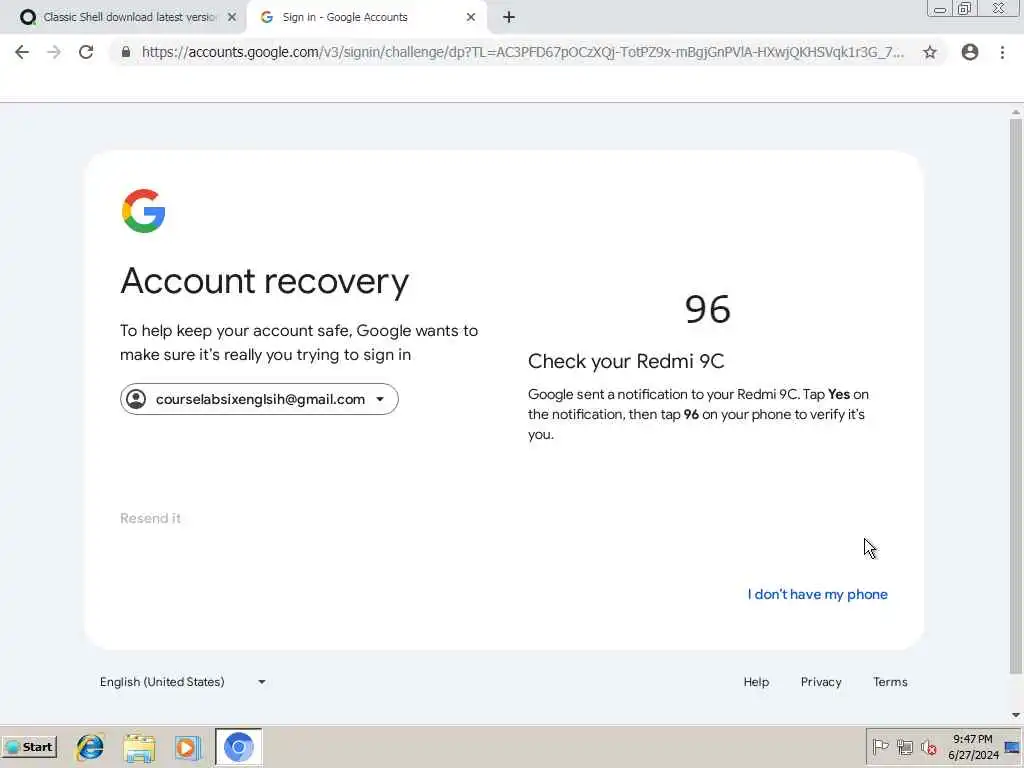Viewport: 1024px width, 768px height.
Task: Open the Privacy link
Action: [x=821, y=682]
